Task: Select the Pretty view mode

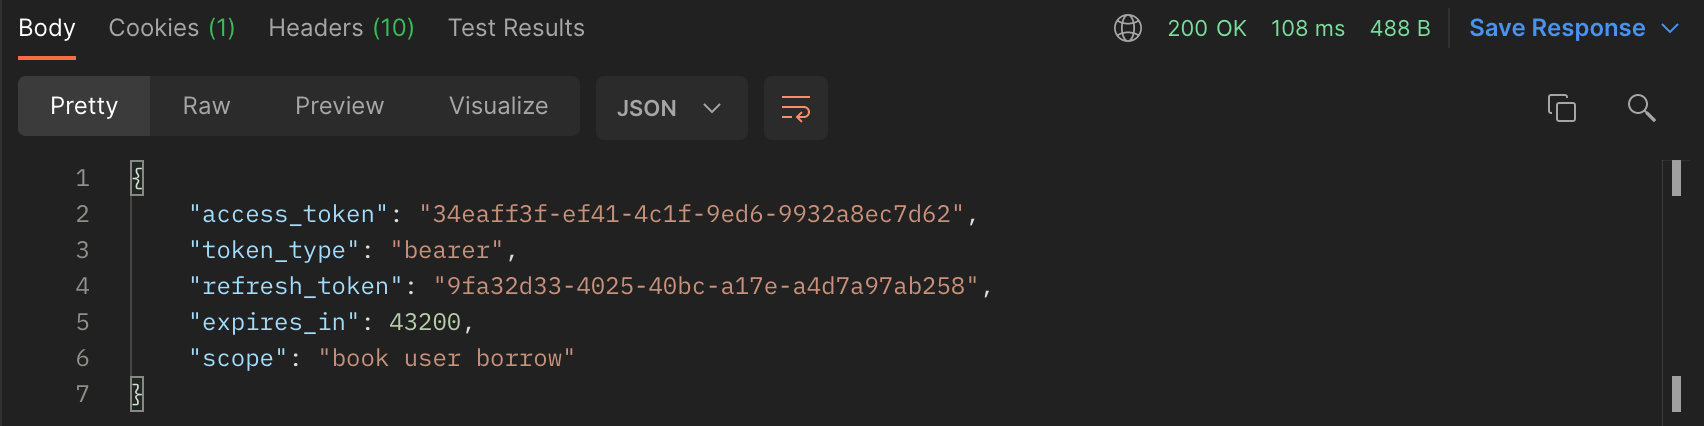Action: (x=84, y=106)
